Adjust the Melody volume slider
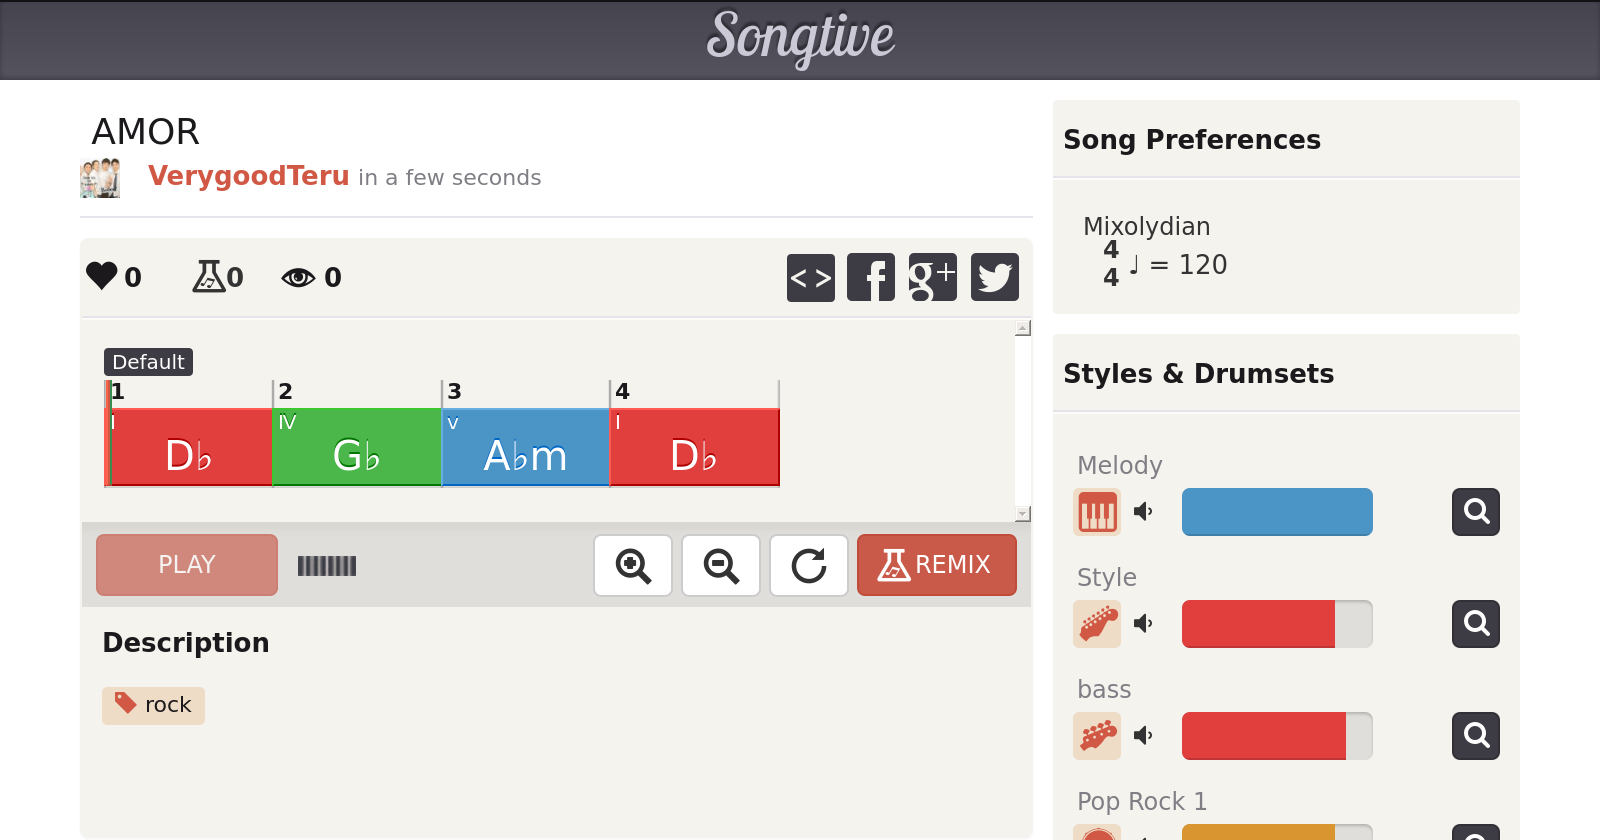Viewport: 1600px width, 840px height. click(x=1277, y=512)
